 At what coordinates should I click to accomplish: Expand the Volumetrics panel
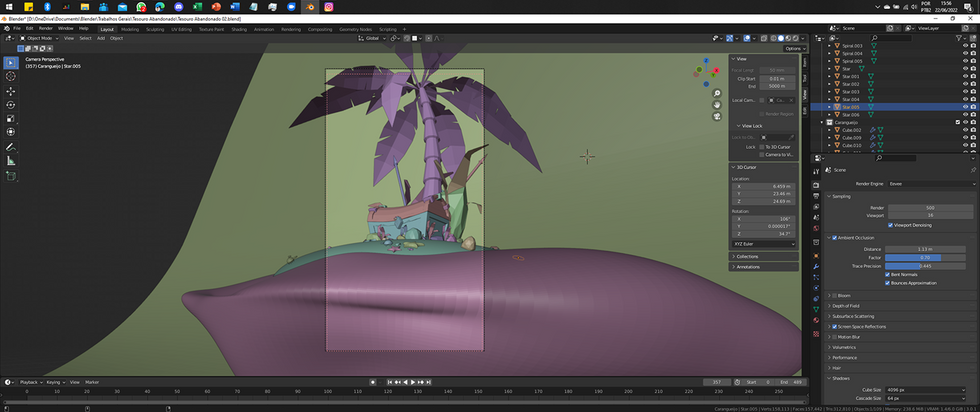click(900, 347)
